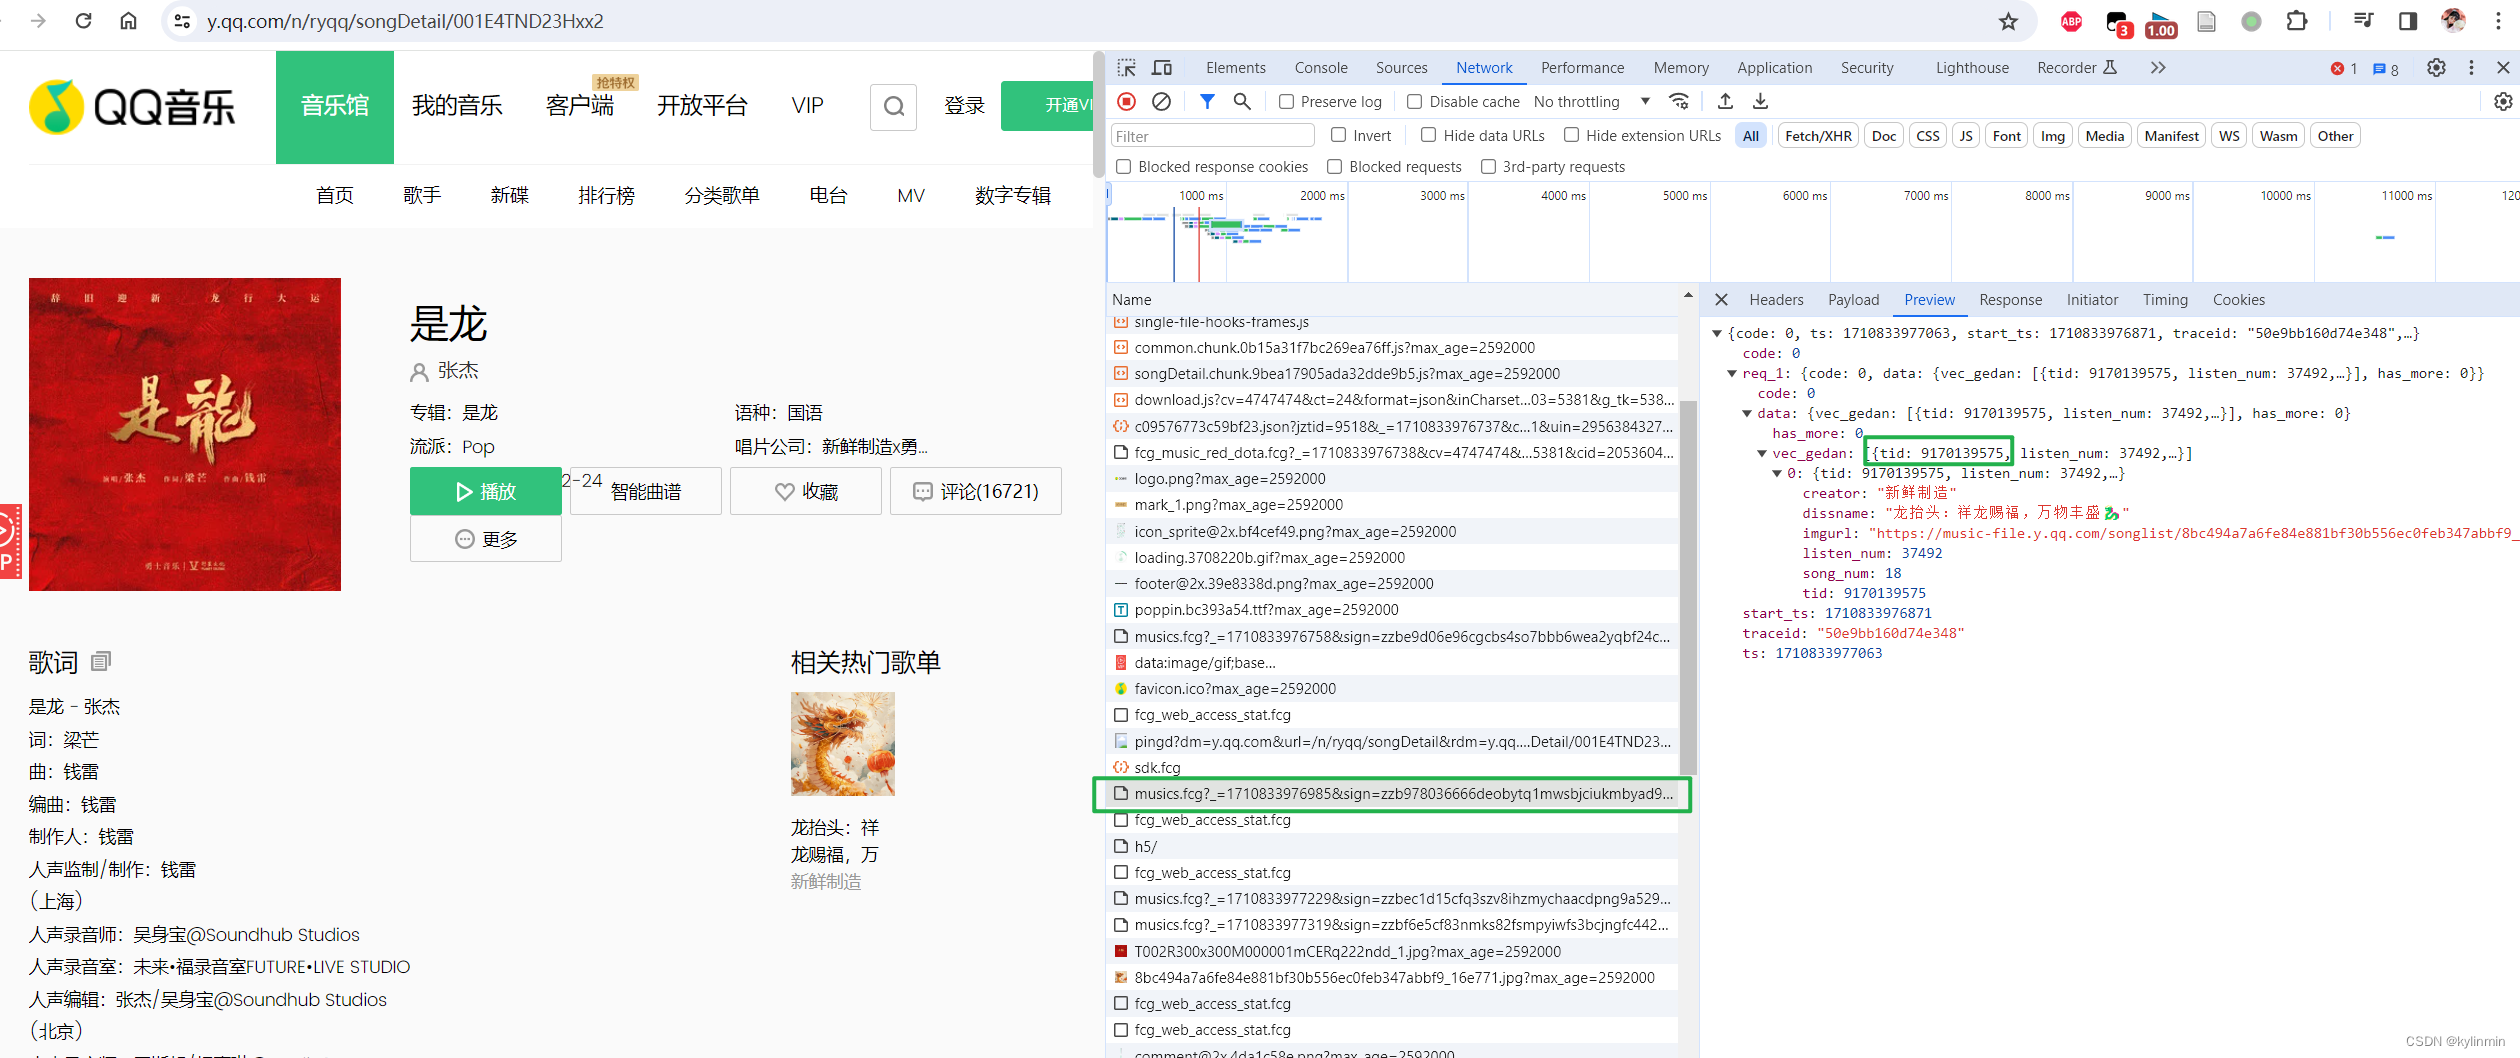This screenshot has width=2520, height=1058.
Task: Collapse the vec_gedan item 0 node
Action: pos(1777,473)
